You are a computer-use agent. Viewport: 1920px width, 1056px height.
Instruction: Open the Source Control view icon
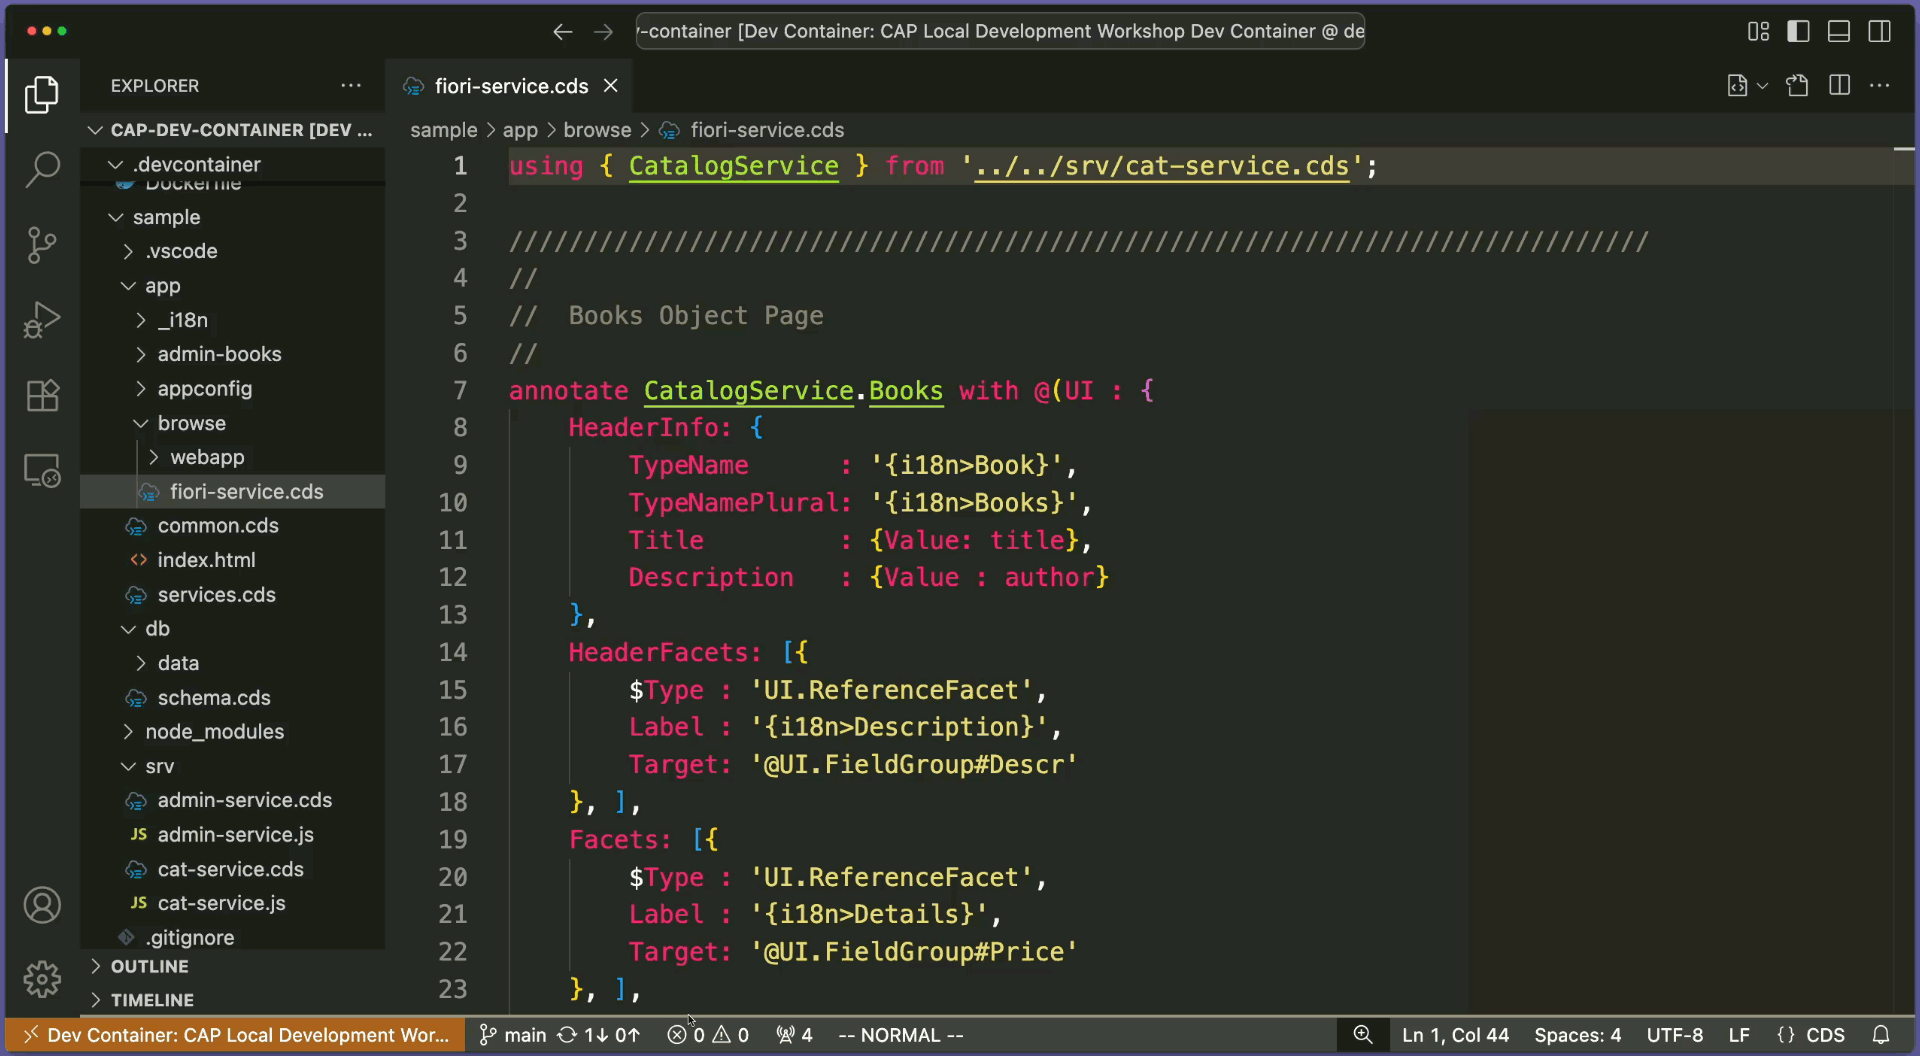point(42,244)
